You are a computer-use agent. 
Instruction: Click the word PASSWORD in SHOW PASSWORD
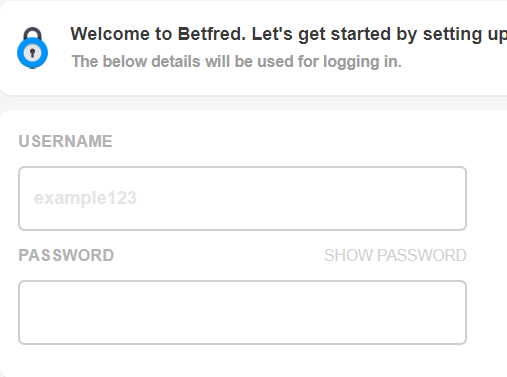click(x=422, y=255)
